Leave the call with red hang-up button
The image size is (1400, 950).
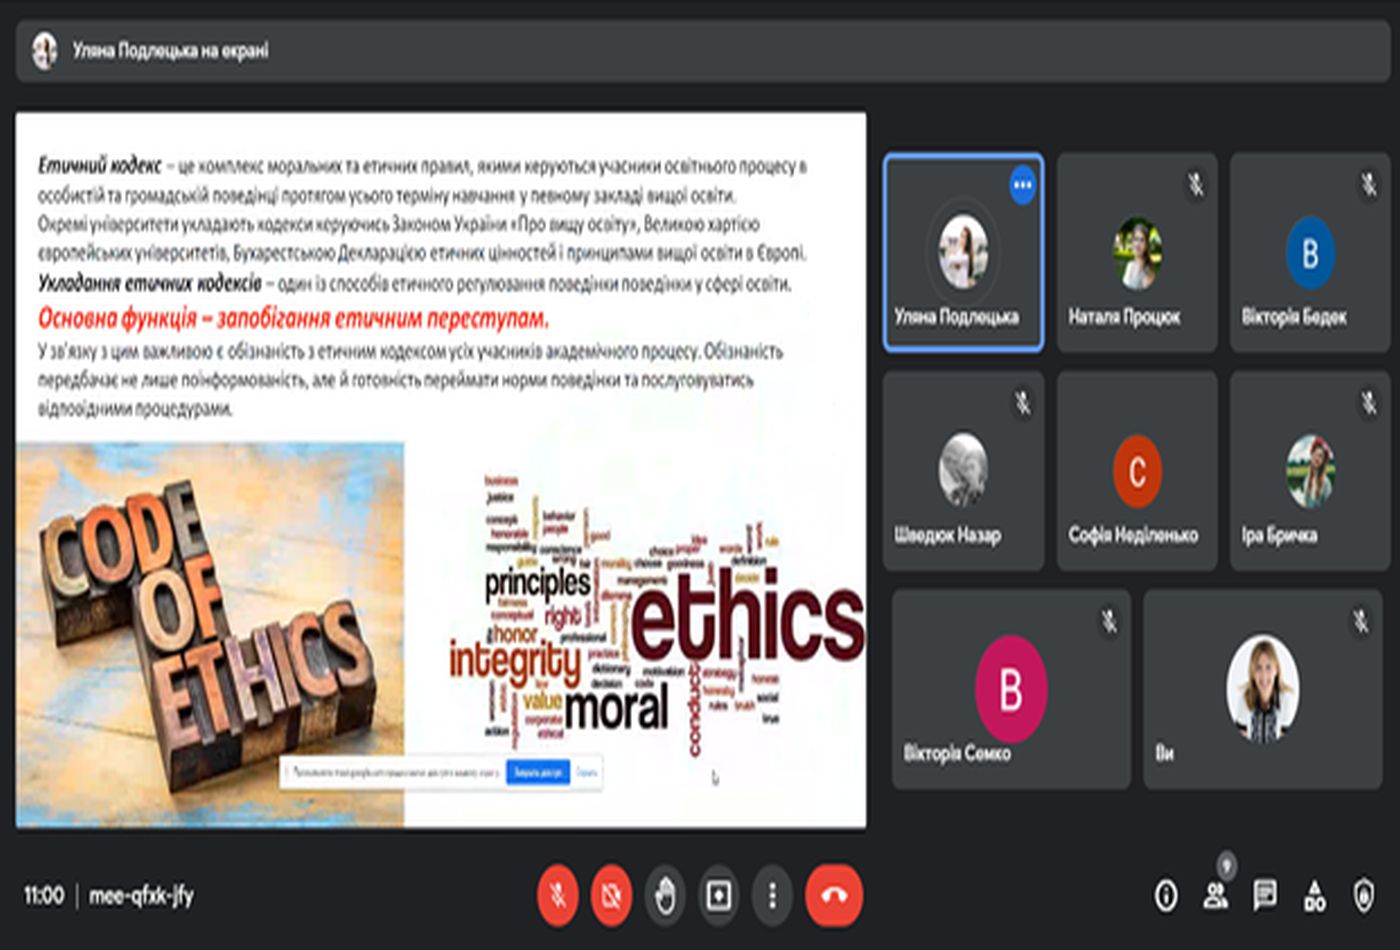tap(834, 895)
